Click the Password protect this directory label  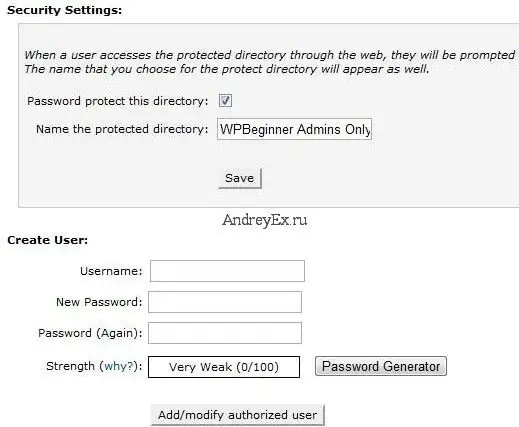[118, 101]
